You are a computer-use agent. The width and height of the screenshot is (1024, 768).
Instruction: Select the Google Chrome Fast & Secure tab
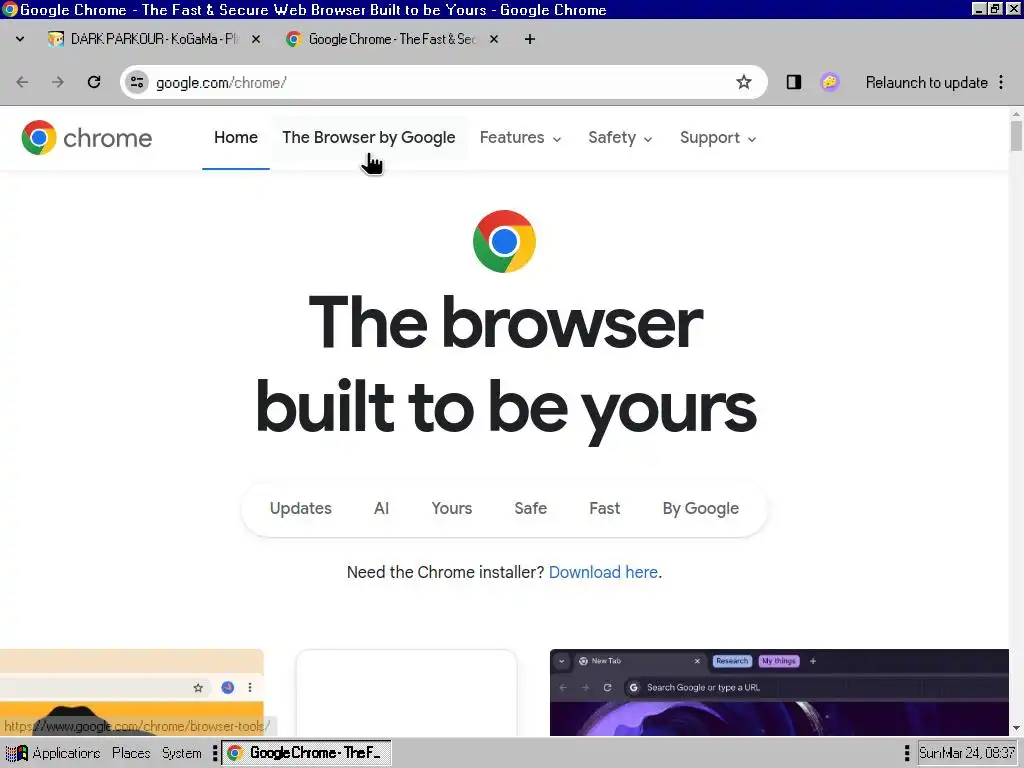[x=392, y=39]
